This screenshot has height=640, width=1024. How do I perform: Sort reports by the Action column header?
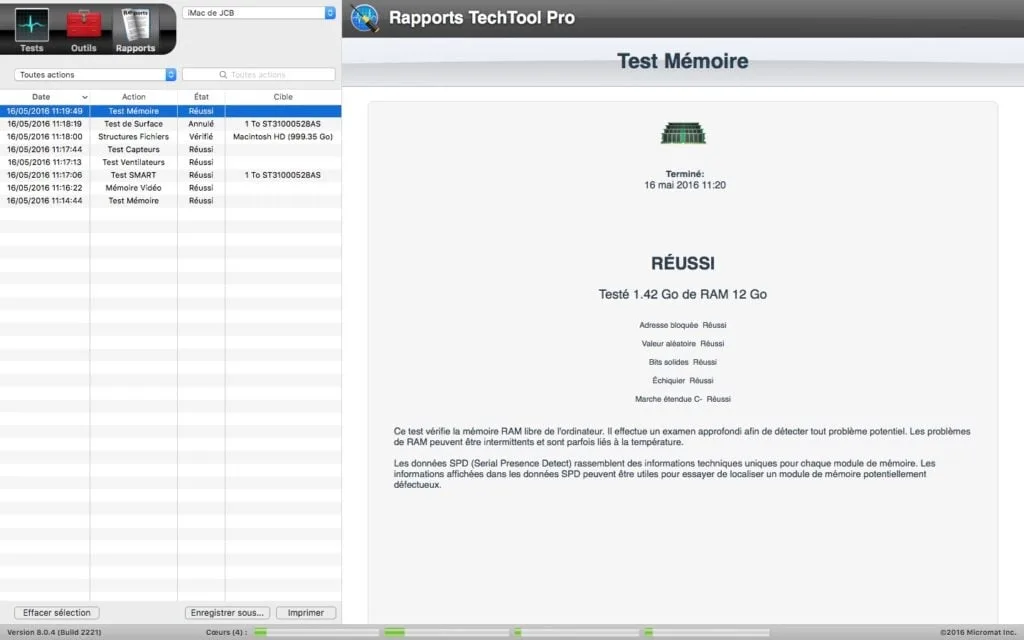click(x=136, y=97)
